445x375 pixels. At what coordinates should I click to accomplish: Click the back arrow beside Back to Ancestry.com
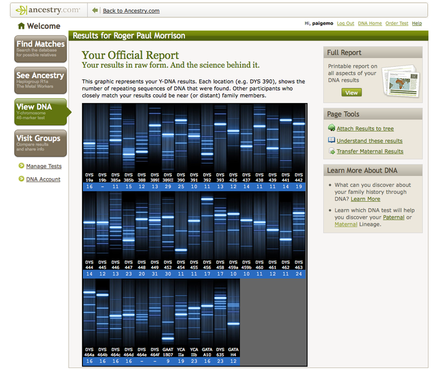(95, 10)
